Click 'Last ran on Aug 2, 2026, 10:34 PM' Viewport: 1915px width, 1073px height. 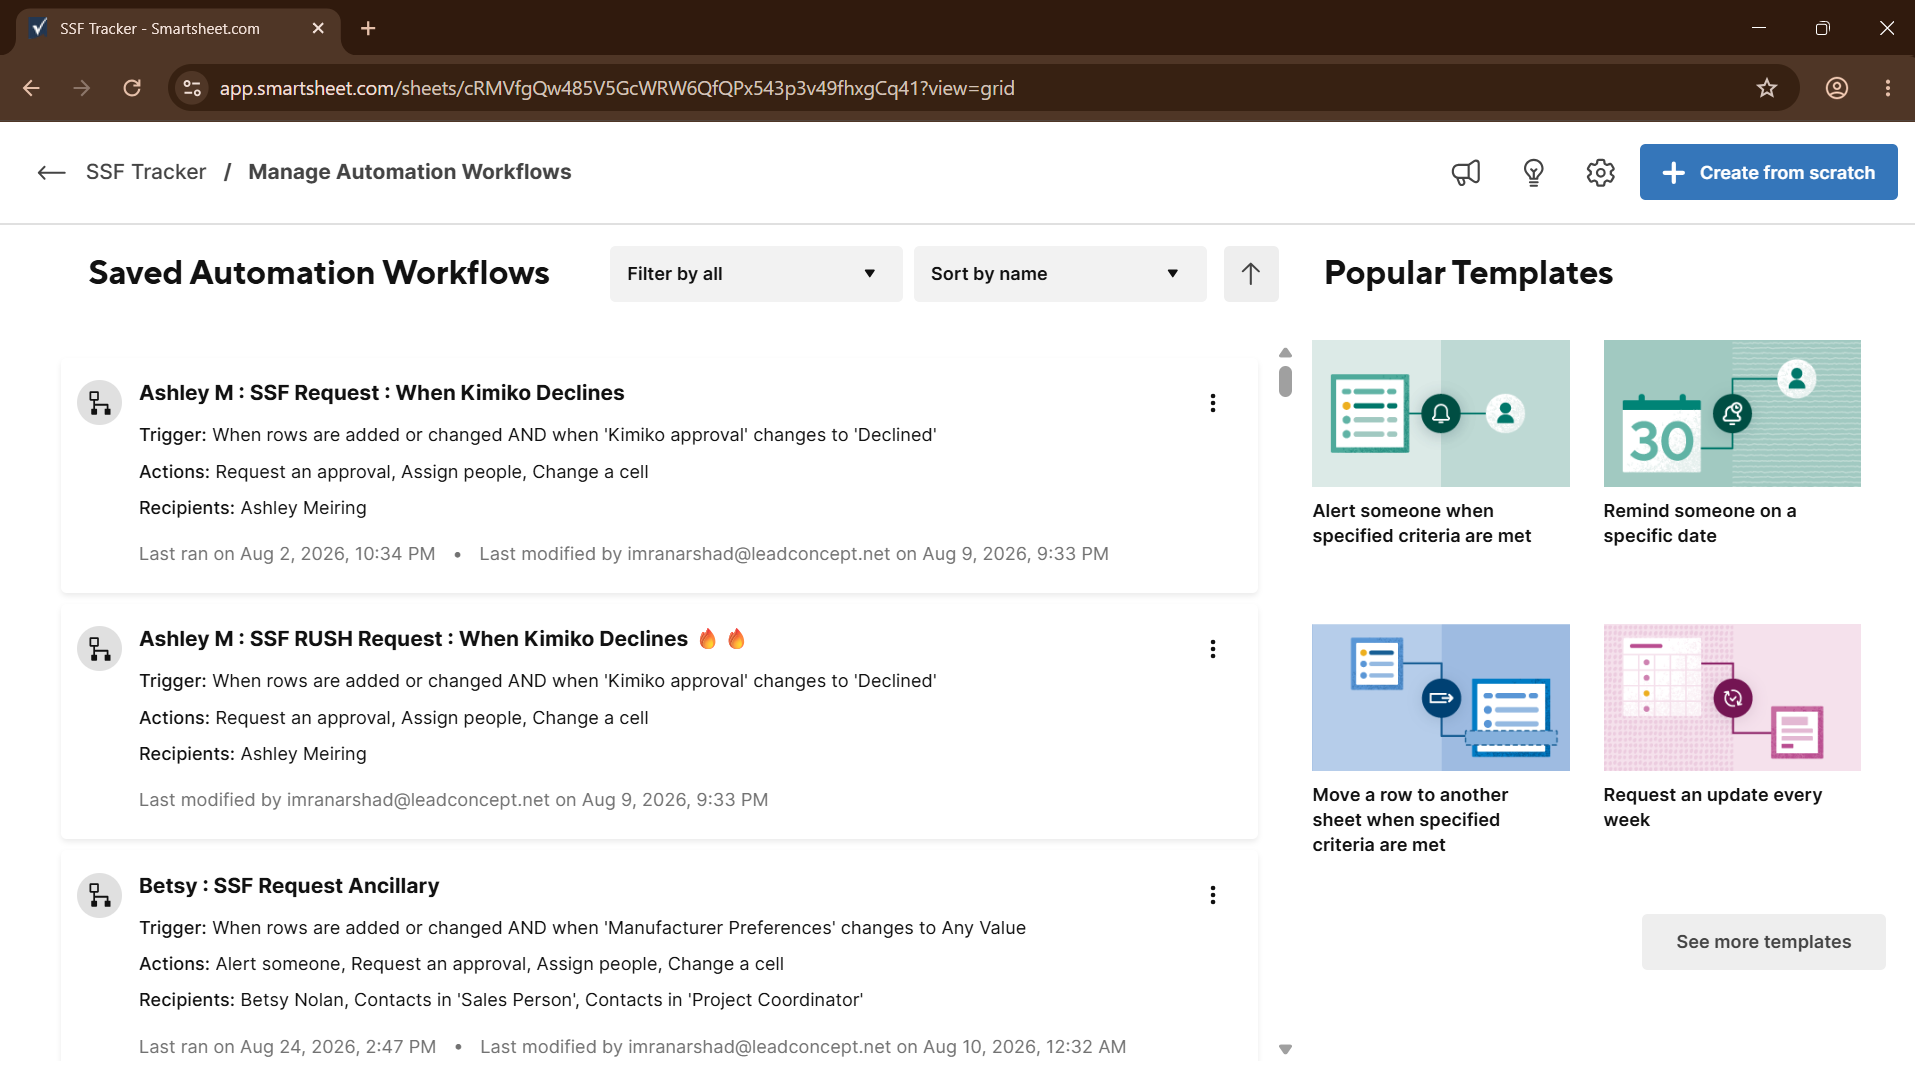pos(287,554)
